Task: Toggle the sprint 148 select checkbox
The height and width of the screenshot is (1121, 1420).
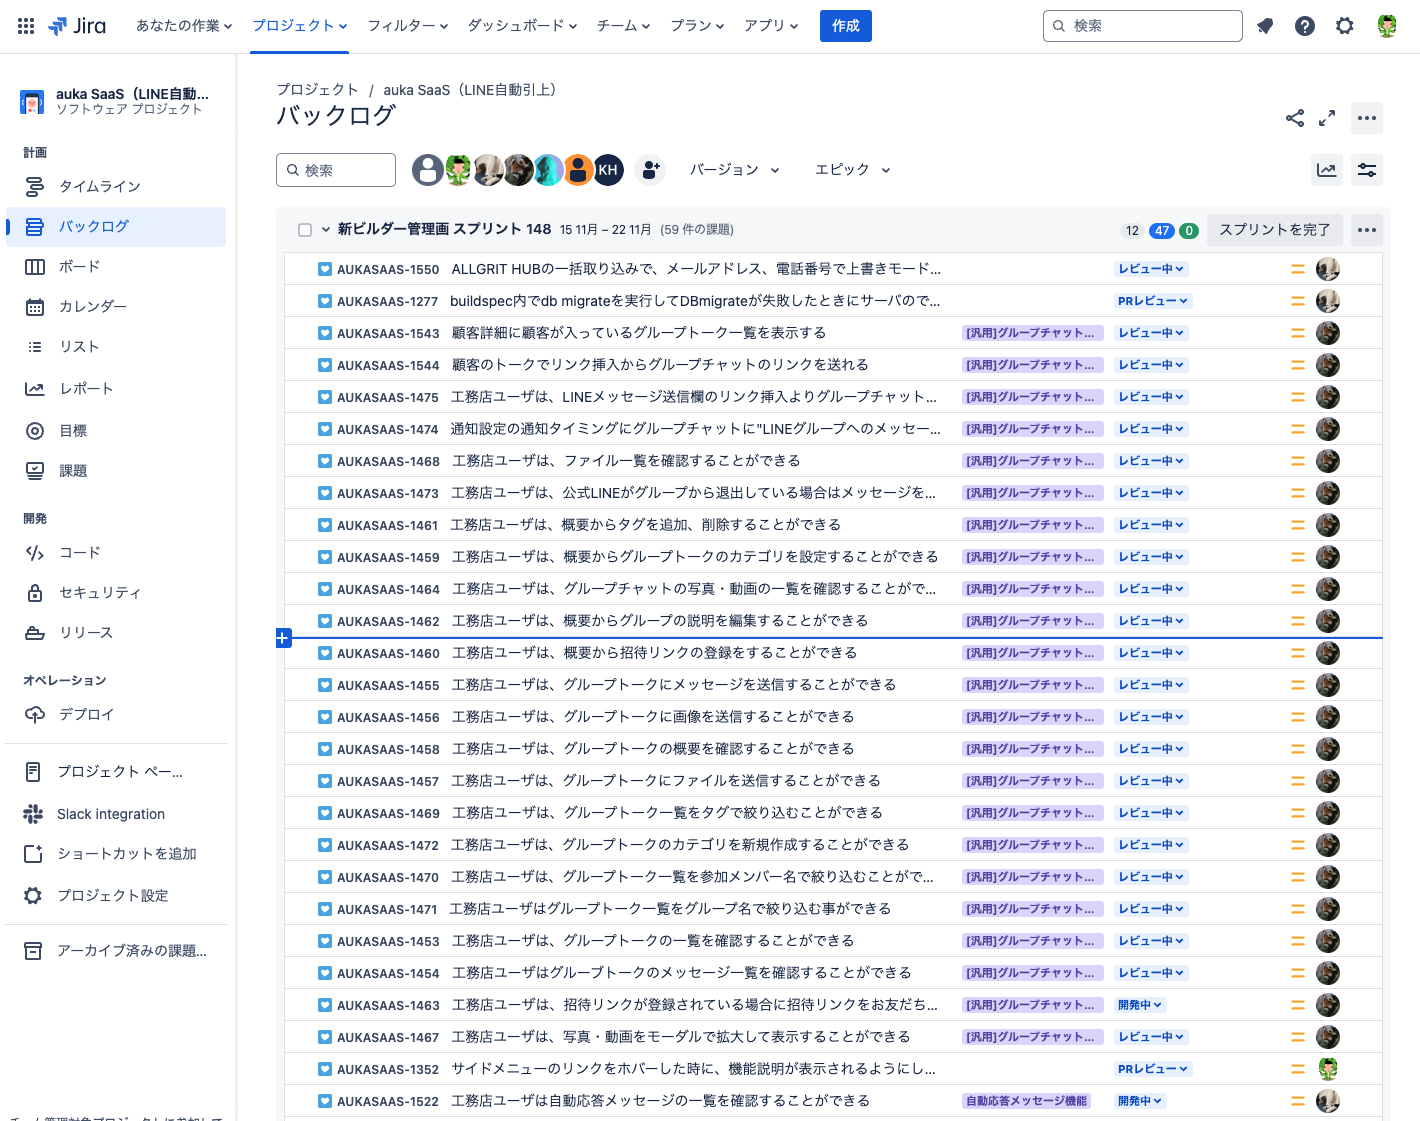Action: 305,230
